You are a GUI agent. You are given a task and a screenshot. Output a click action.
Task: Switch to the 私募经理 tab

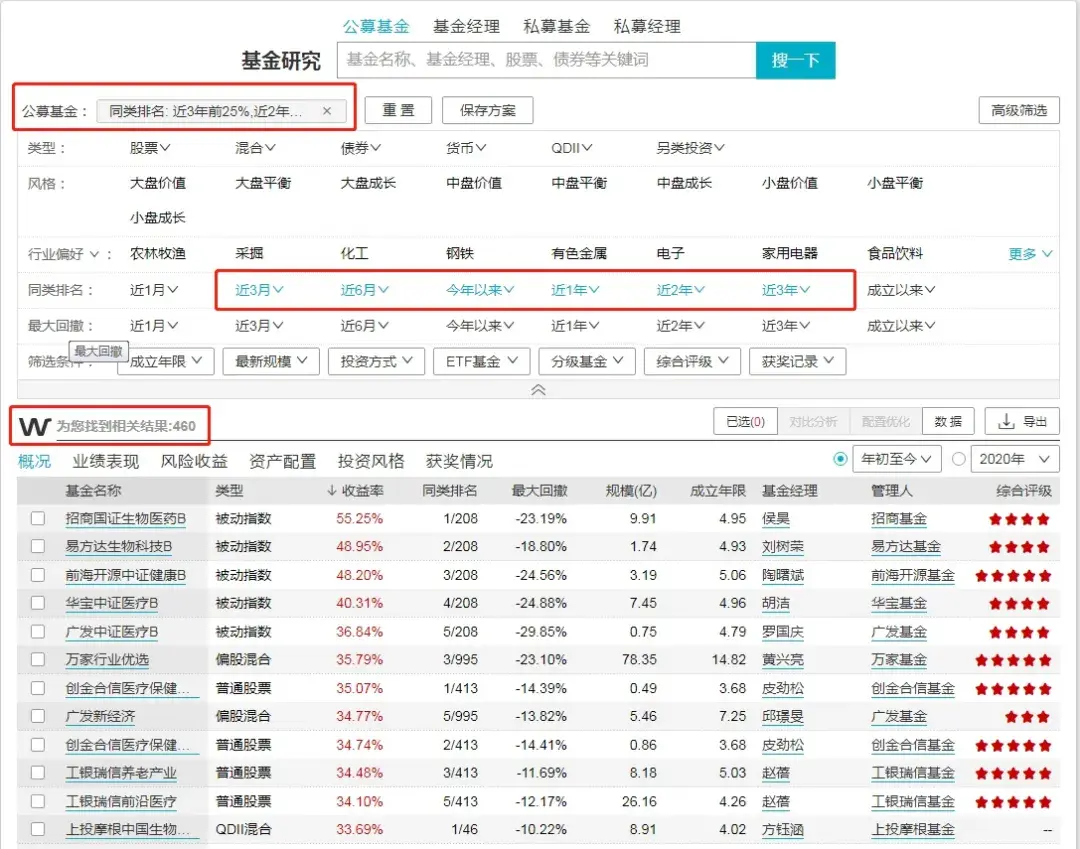click(647, 26)
